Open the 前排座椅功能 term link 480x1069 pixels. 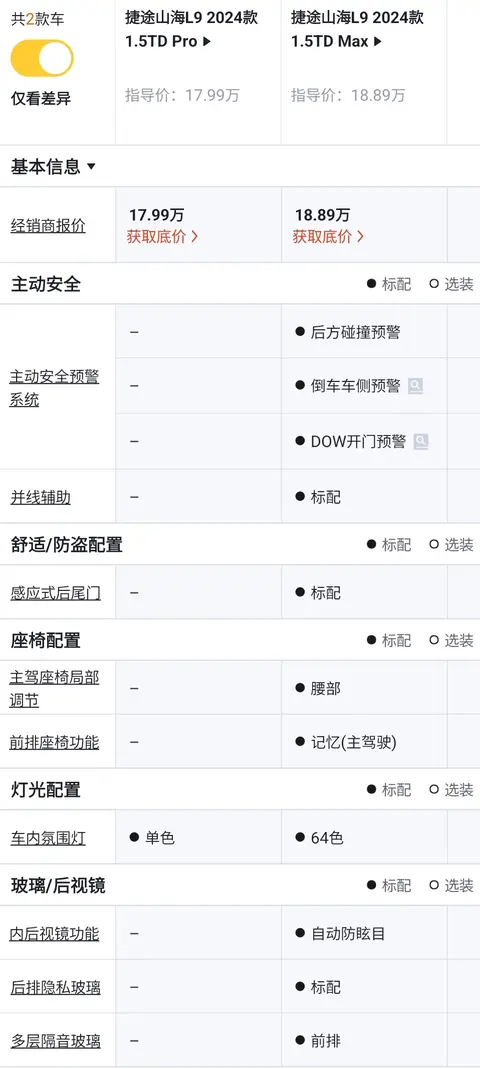(54, 742)
